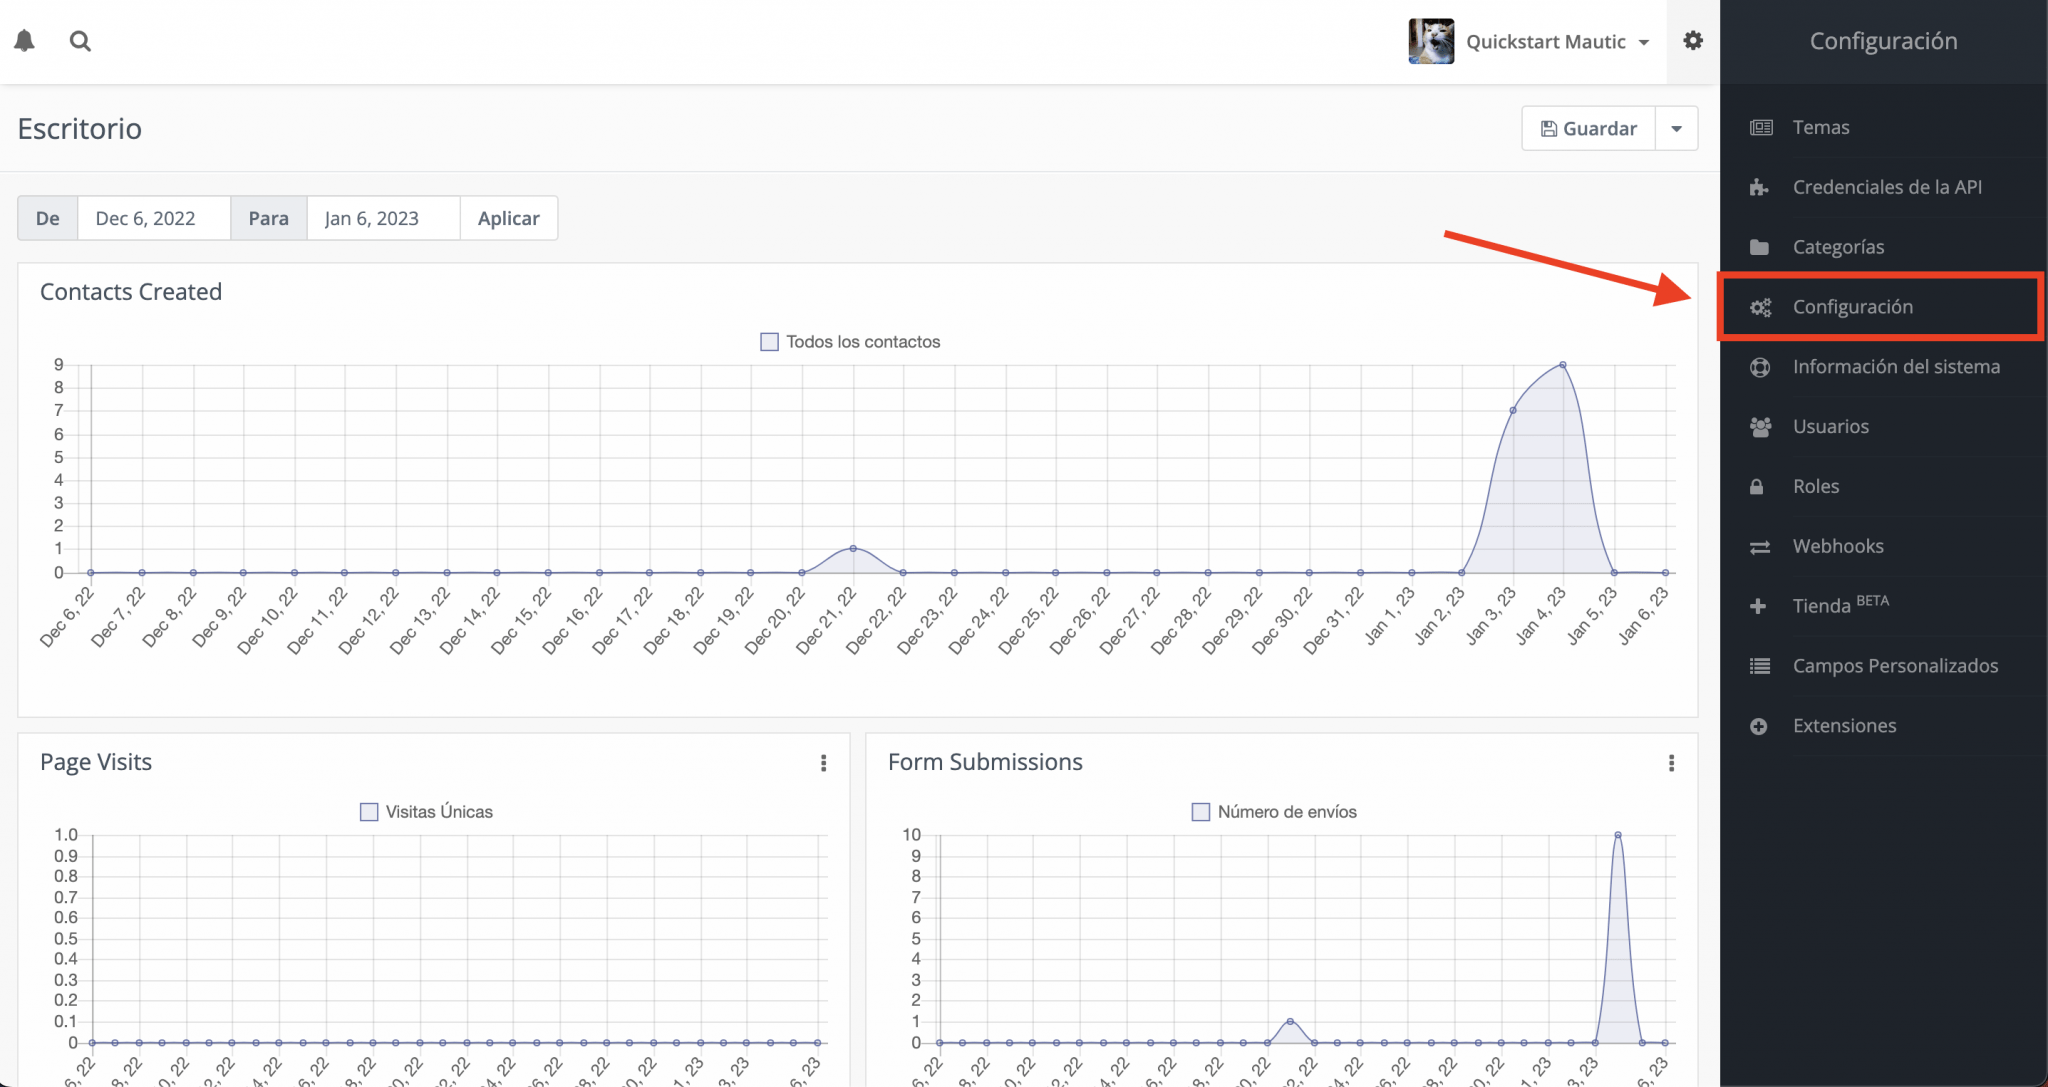Open the Page Visits widget options menu

pyautogui.click(x=823, y=763)
